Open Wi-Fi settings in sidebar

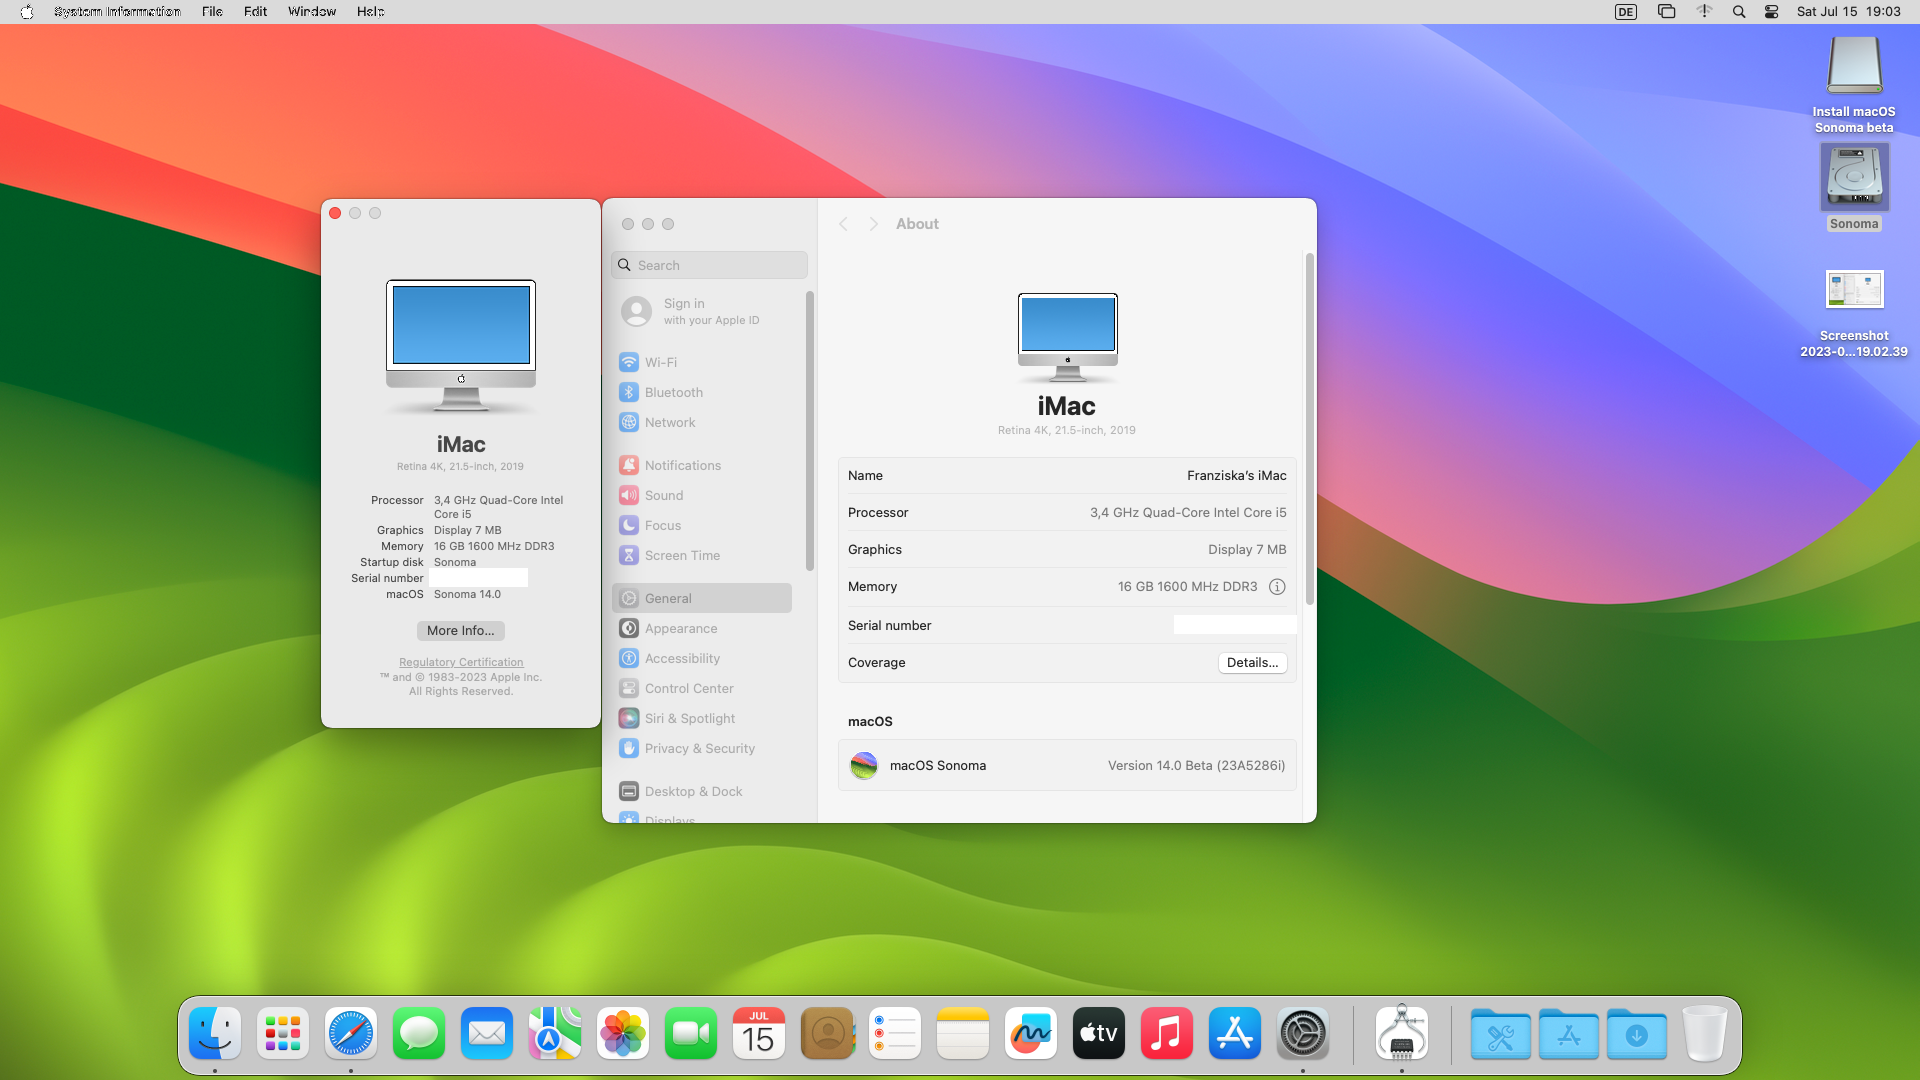point(660,362)
